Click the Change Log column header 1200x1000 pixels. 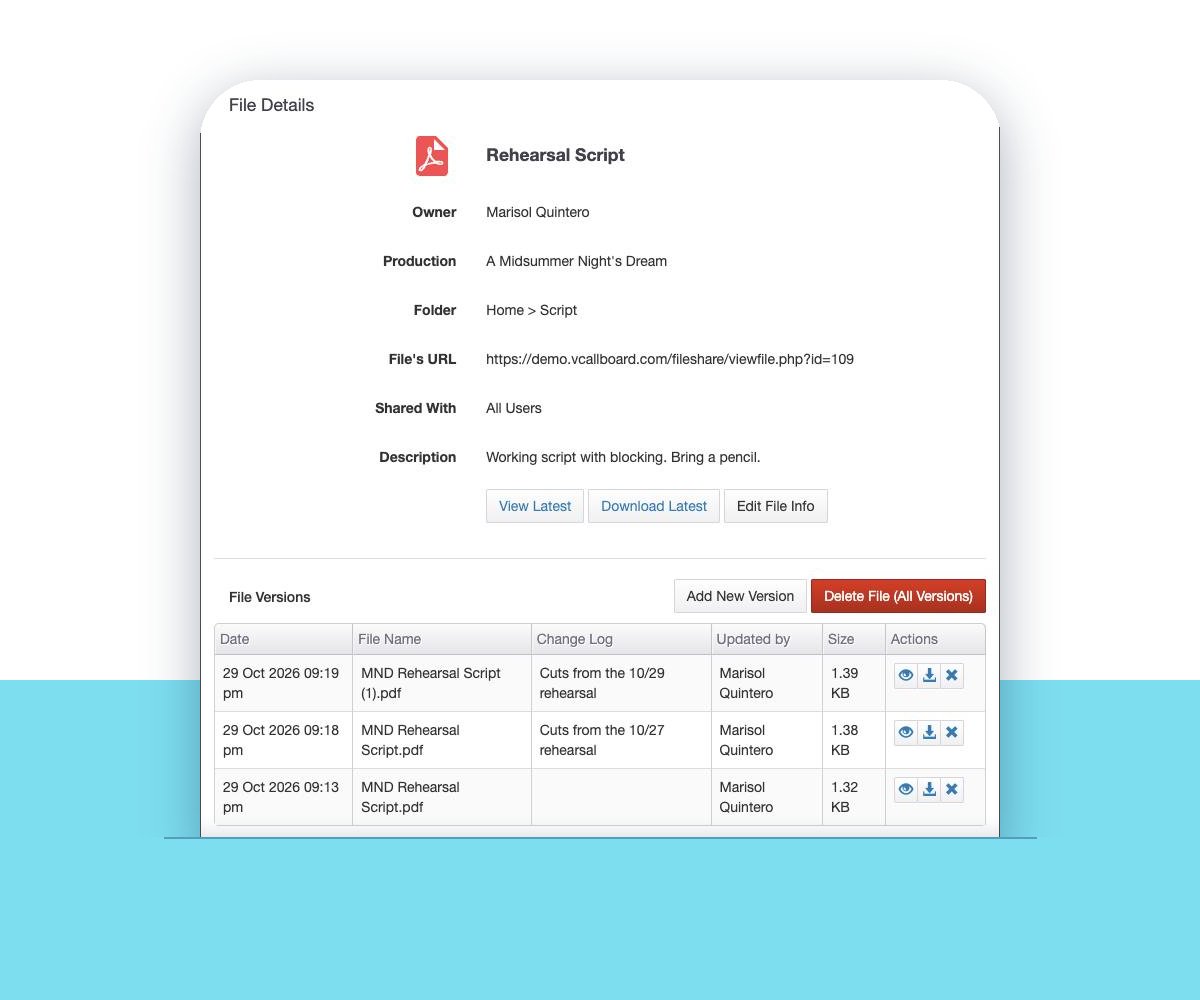[x=621, y=639]
